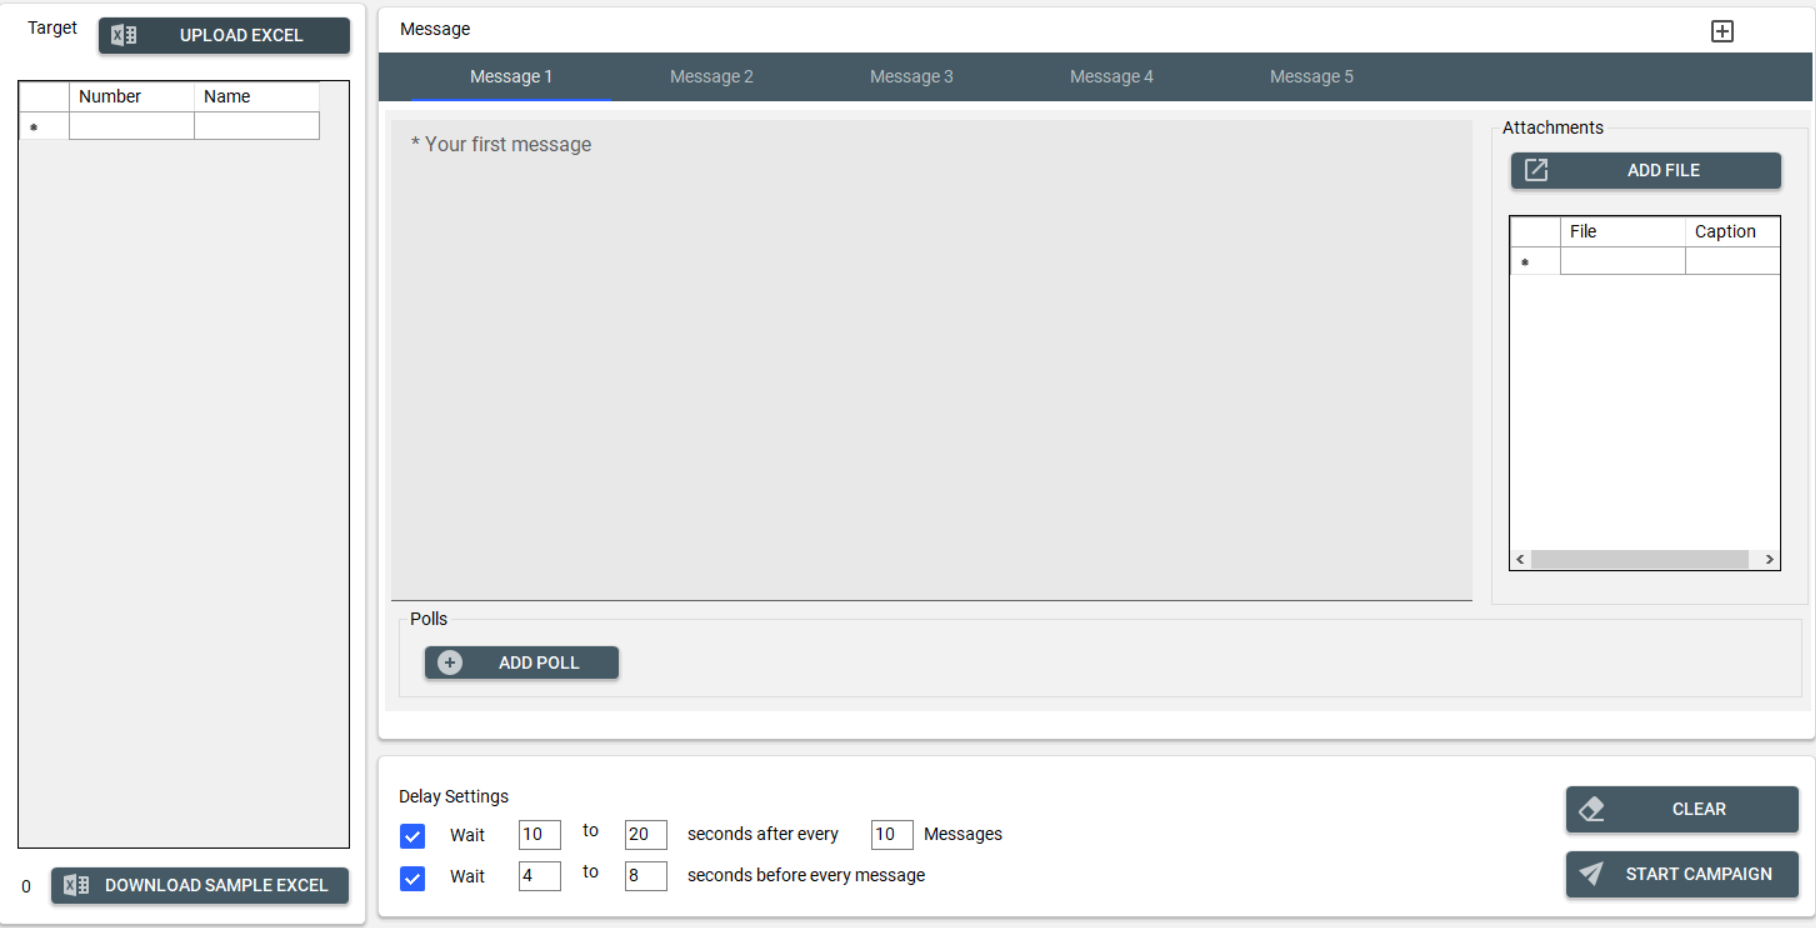Click the plus icon to add message
Viewport: 1816px width, 928px height.
coord(1721,31)
